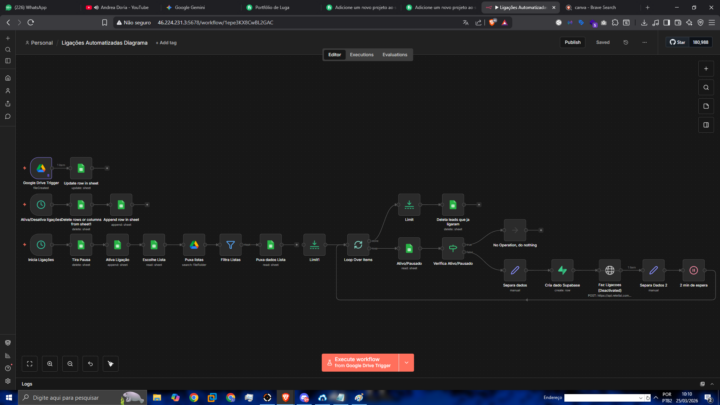720x405 pixels.
Task: Open the Cria dado Supabase node
Action: 562,270
